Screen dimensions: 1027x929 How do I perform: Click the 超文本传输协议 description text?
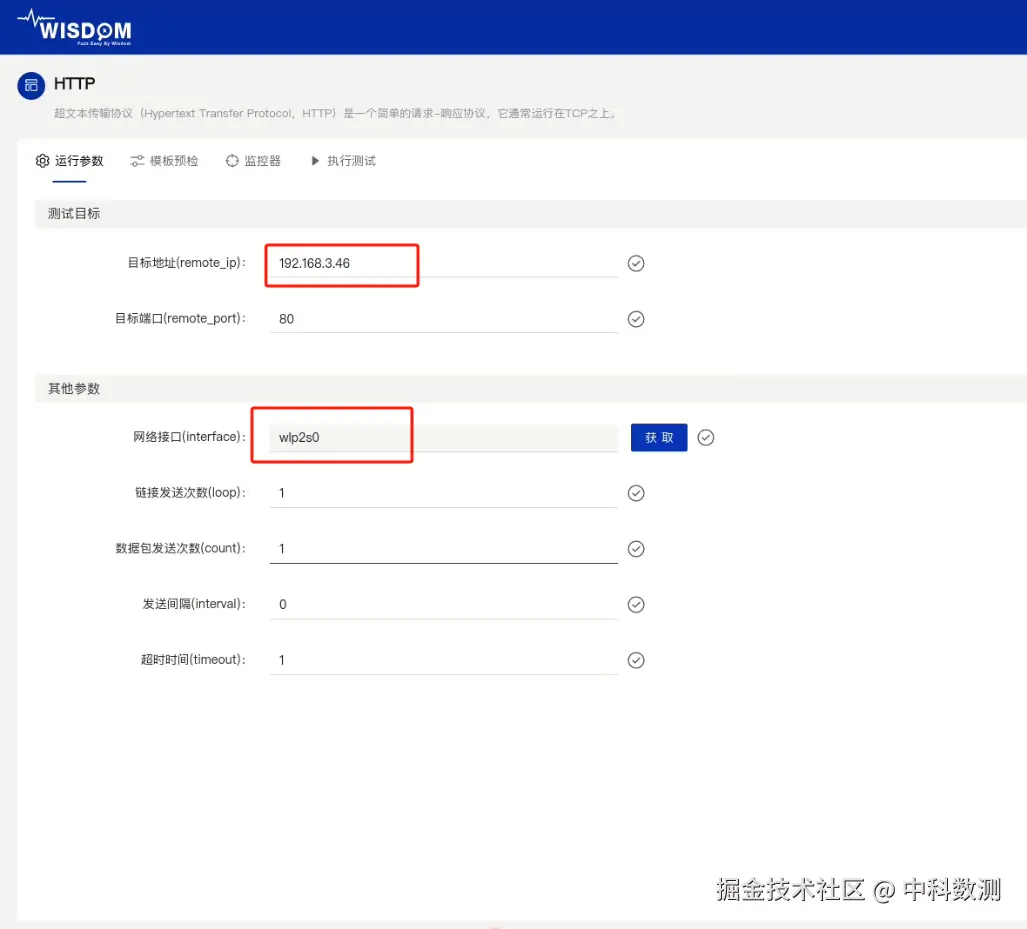[335, 113]
